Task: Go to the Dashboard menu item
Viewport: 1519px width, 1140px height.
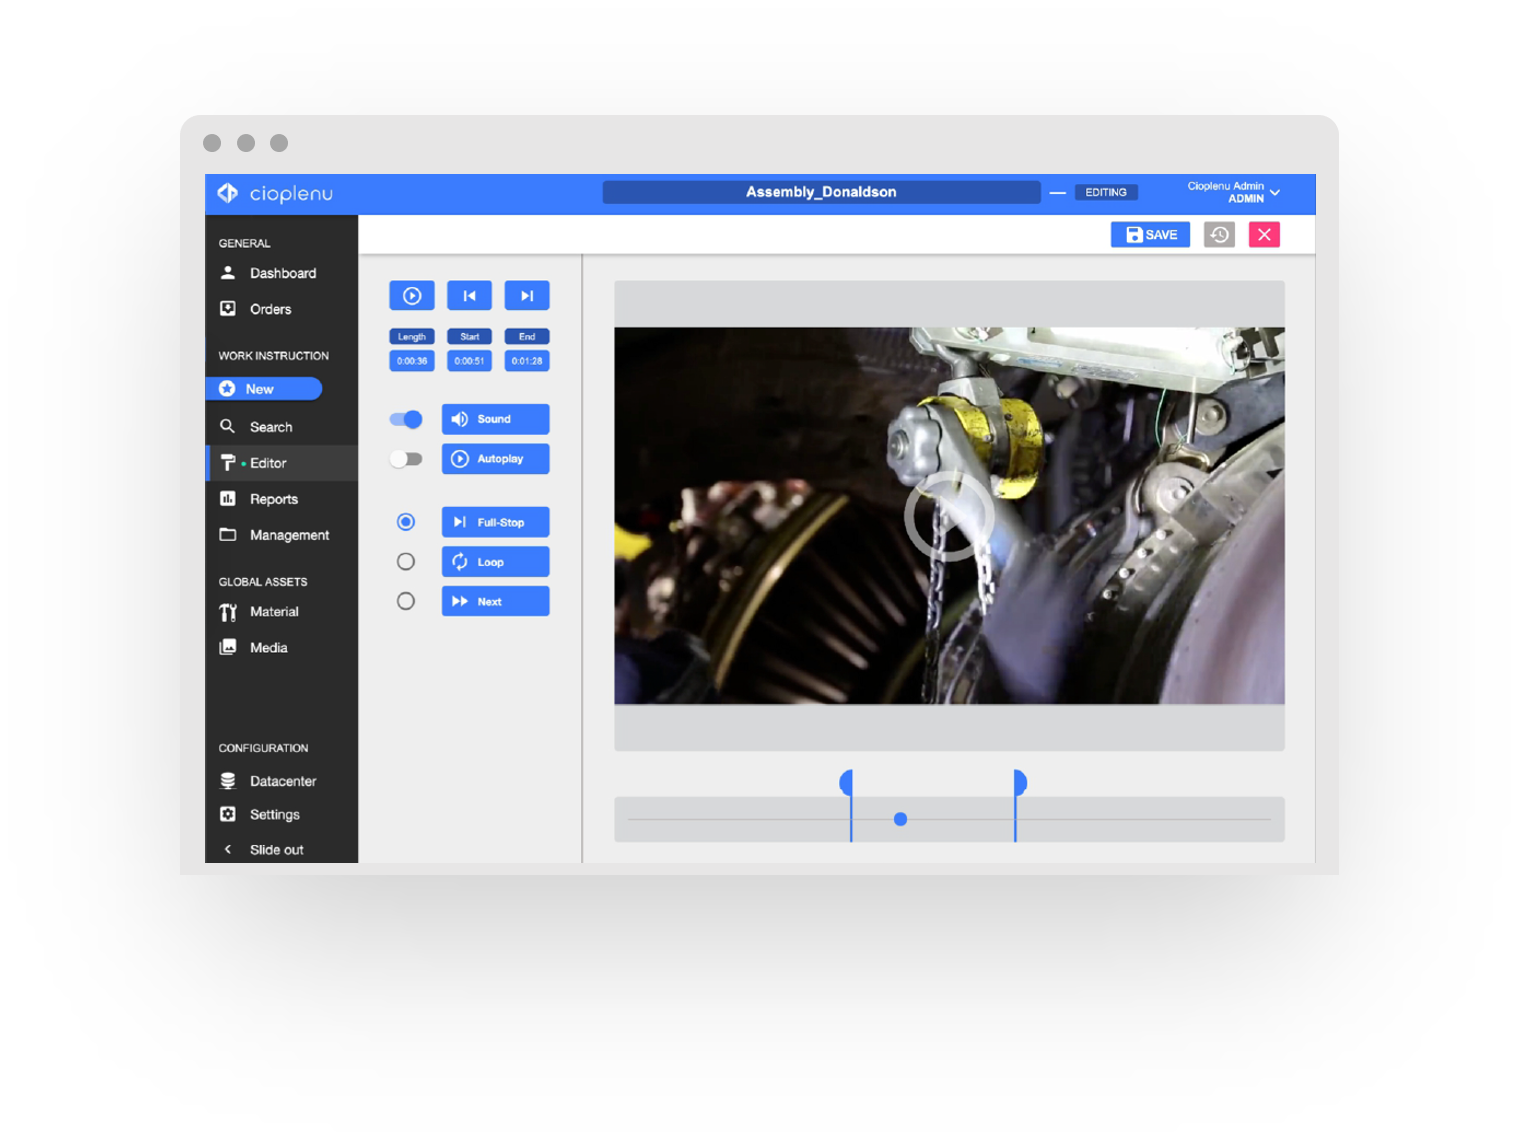Action: tap(282, 273)
